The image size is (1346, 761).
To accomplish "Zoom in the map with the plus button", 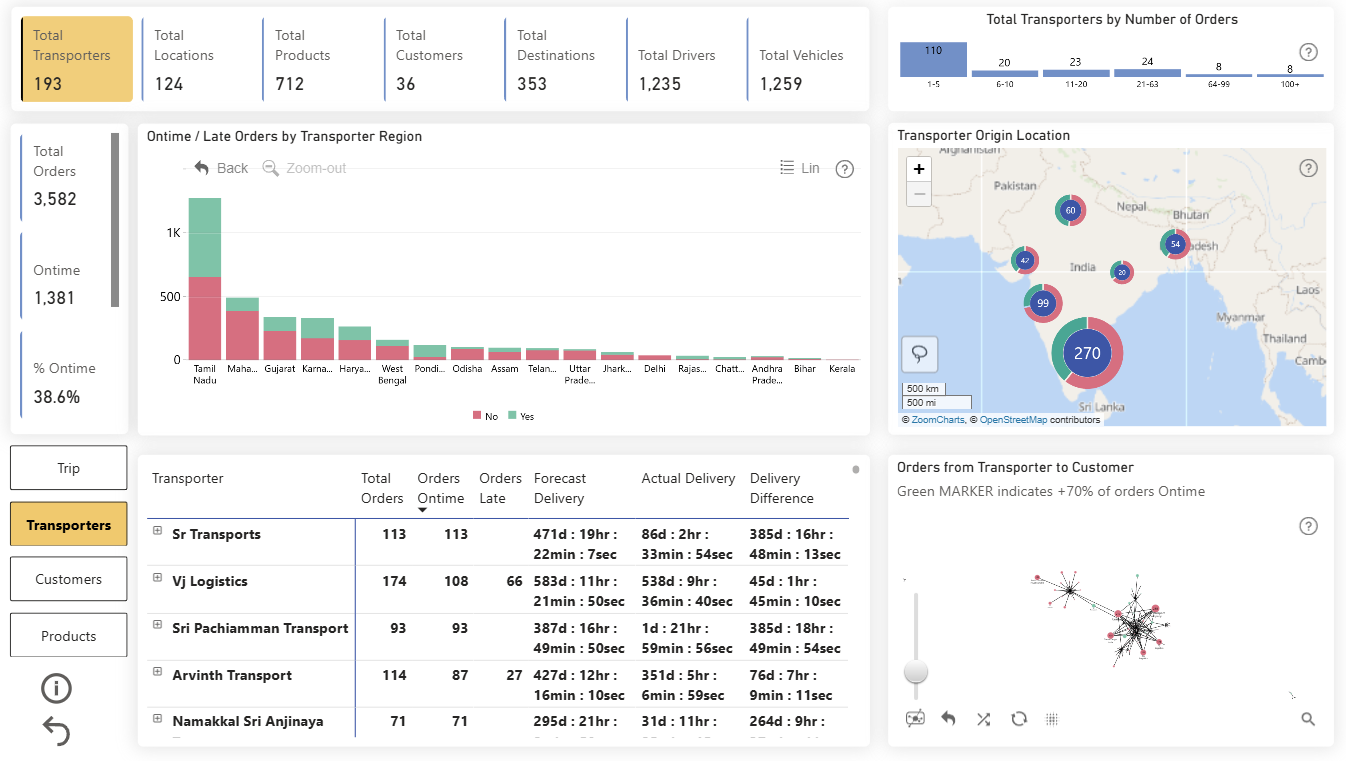I will click(919, 169).
